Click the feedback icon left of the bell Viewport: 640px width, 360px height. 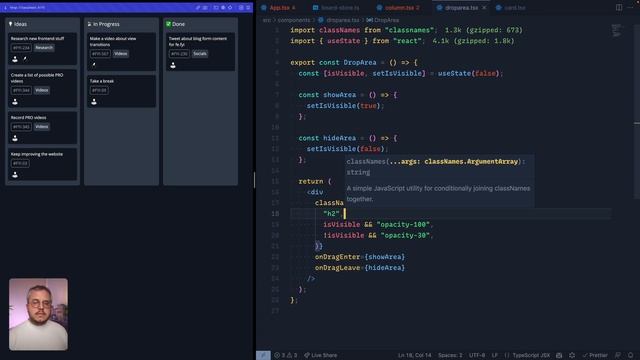pyautogui.click(x=618, y=355)
